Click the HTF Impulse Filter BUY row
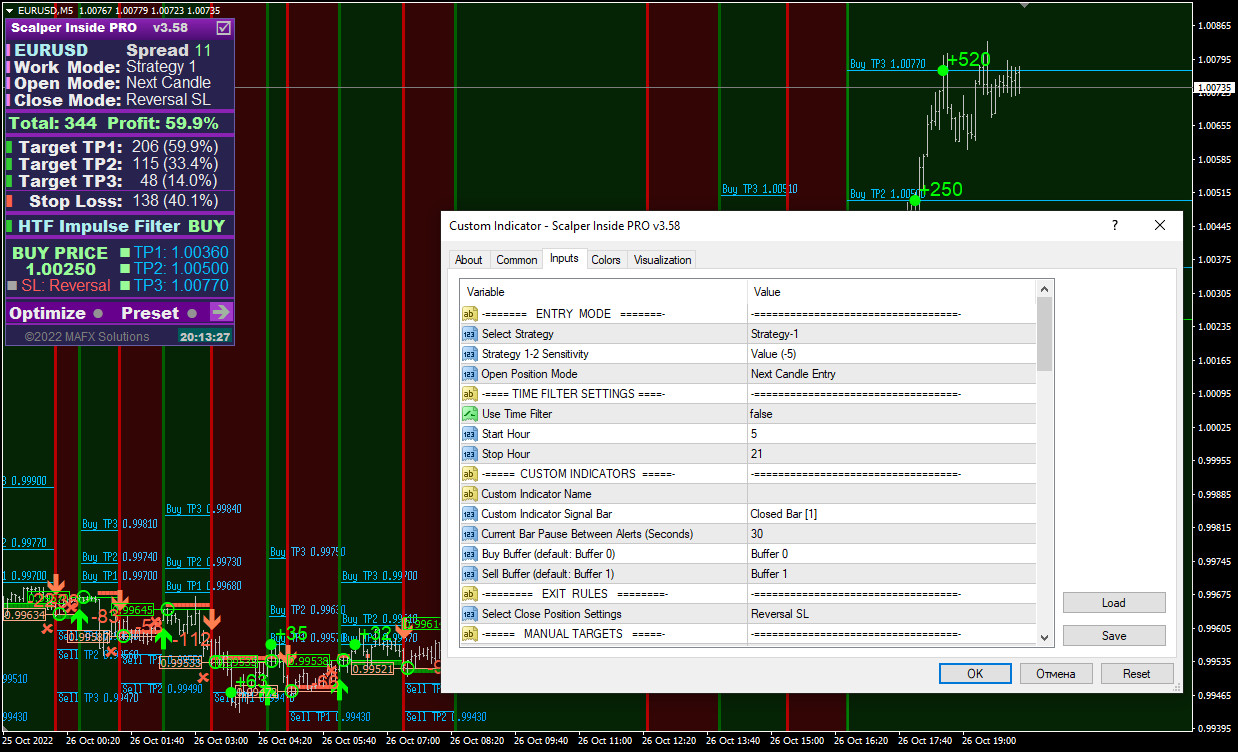Image resolution: width=1238 pixels, height=752 pixels. pyautogui.click(x=120, y=226)
